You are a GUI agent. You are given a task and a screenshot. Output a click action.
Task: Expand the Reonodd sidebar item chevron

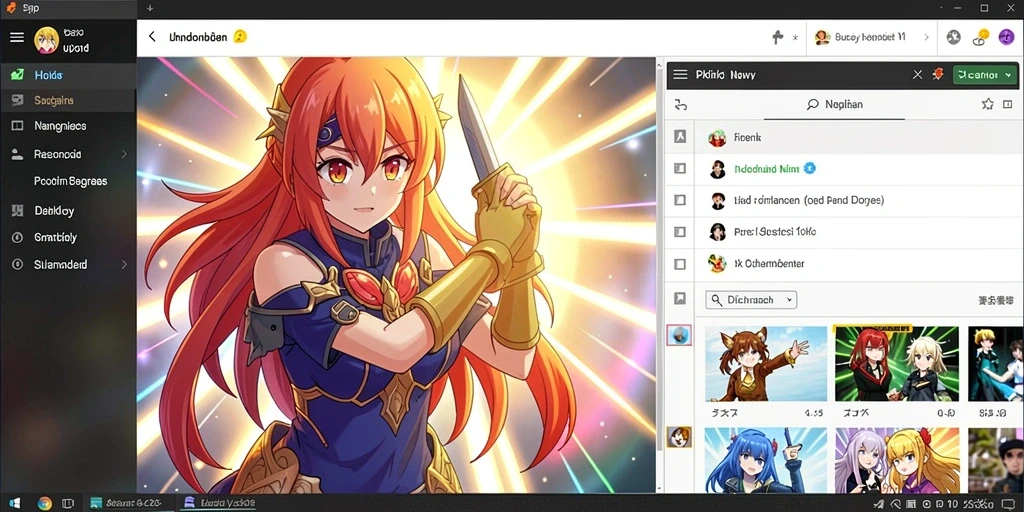coord(124,155)
